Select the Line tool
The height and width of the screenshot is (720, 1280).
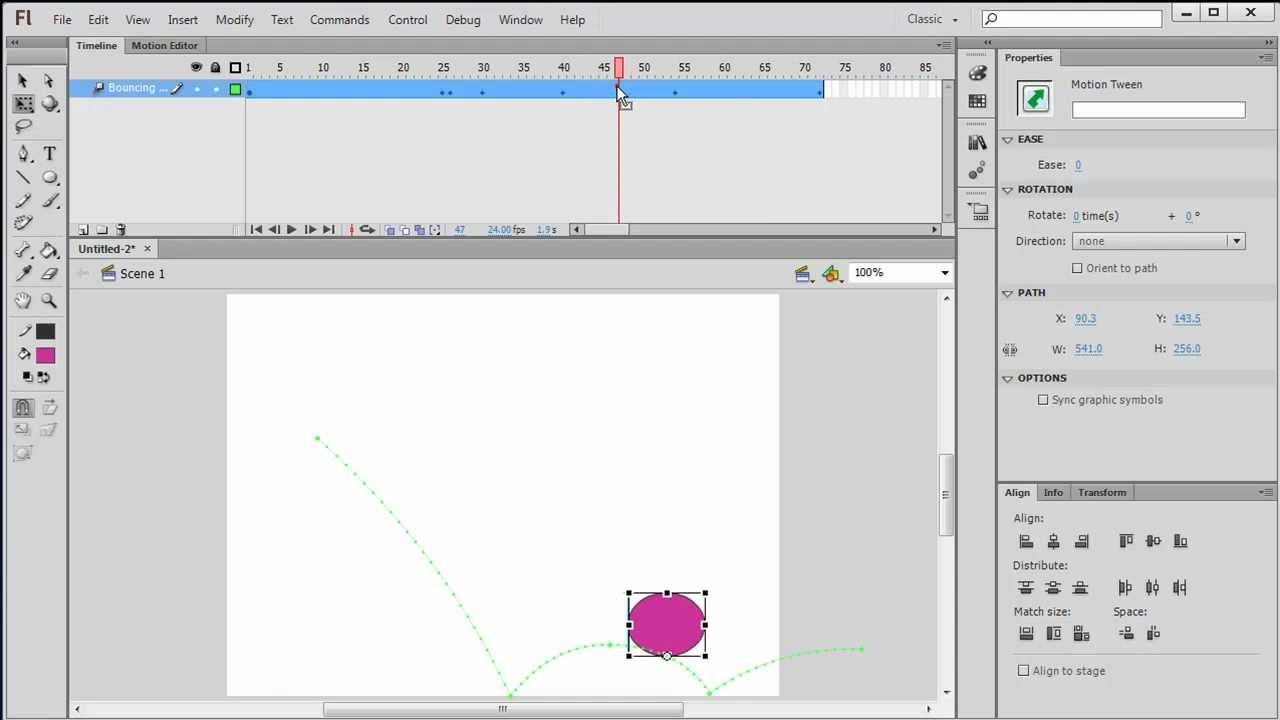pyautogui.click(x=23, y=178)
